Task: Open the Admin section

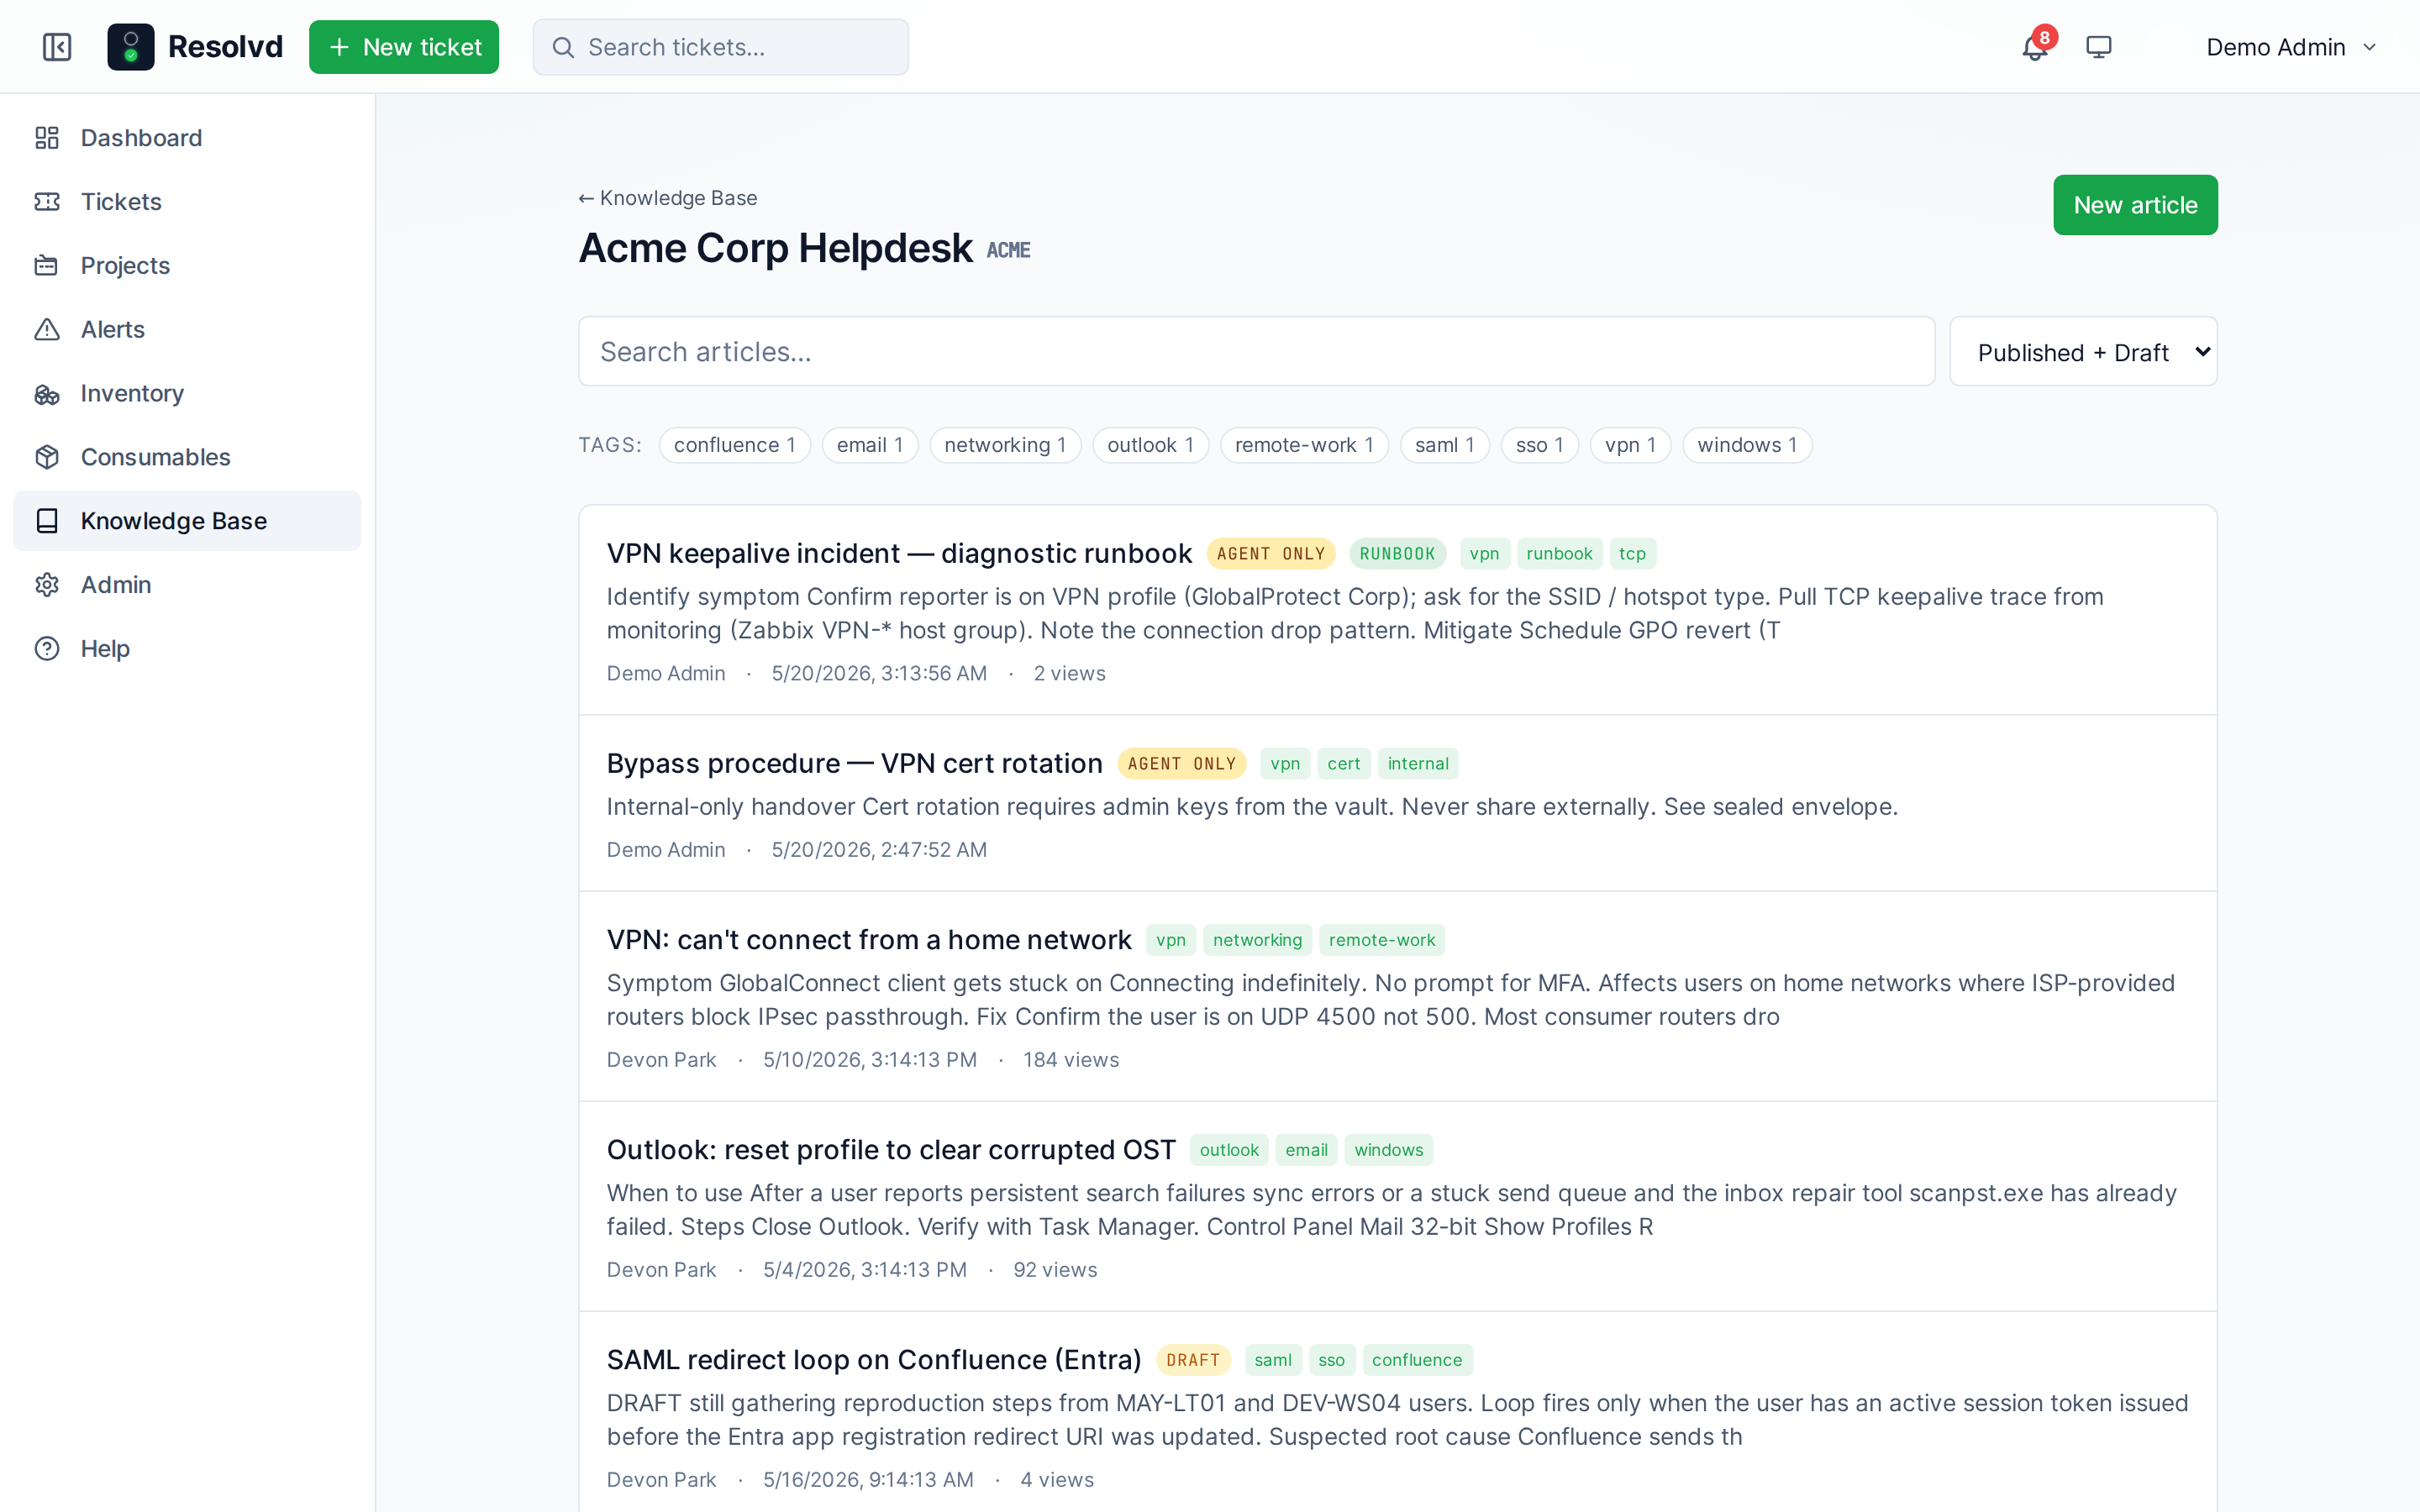Action: pyautogui.click(x=187, y=585)
